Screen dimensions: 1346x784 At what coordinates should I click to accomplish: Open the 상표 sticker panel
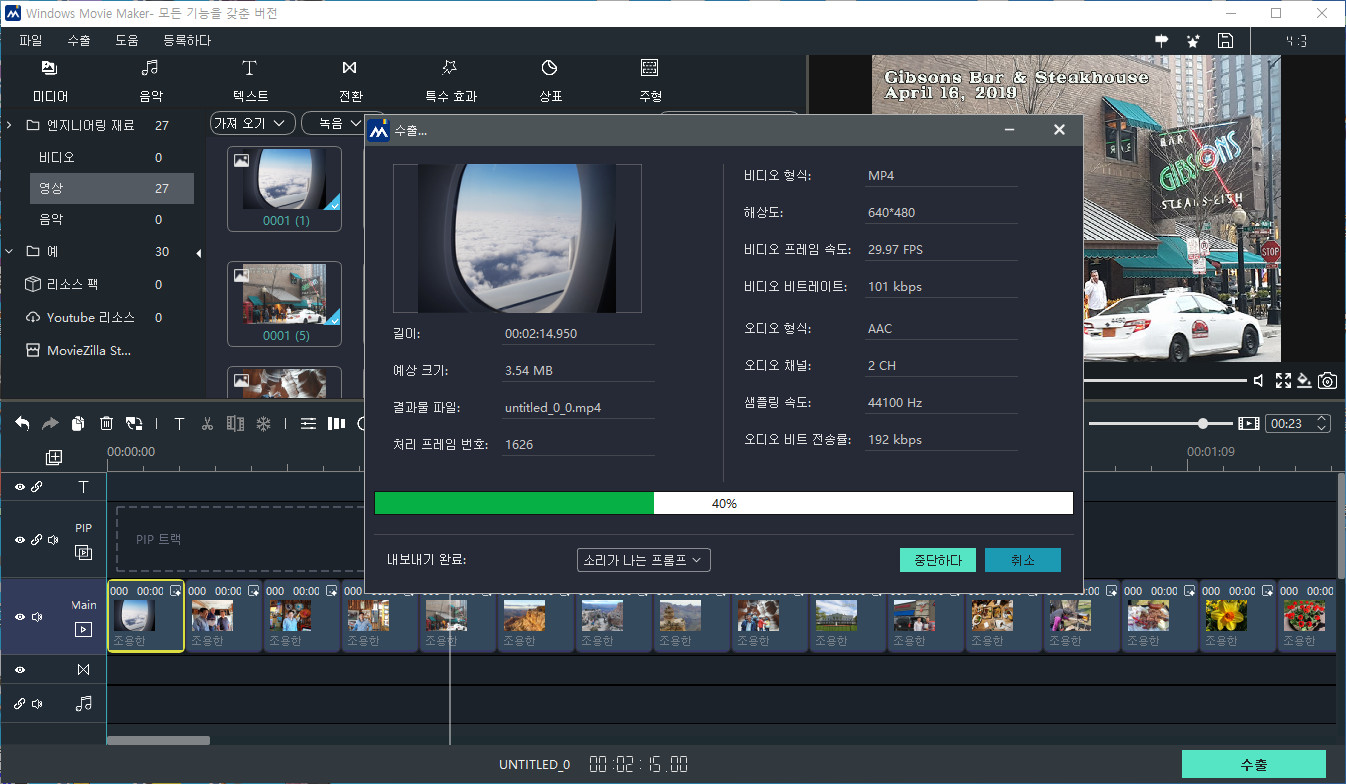550,81
